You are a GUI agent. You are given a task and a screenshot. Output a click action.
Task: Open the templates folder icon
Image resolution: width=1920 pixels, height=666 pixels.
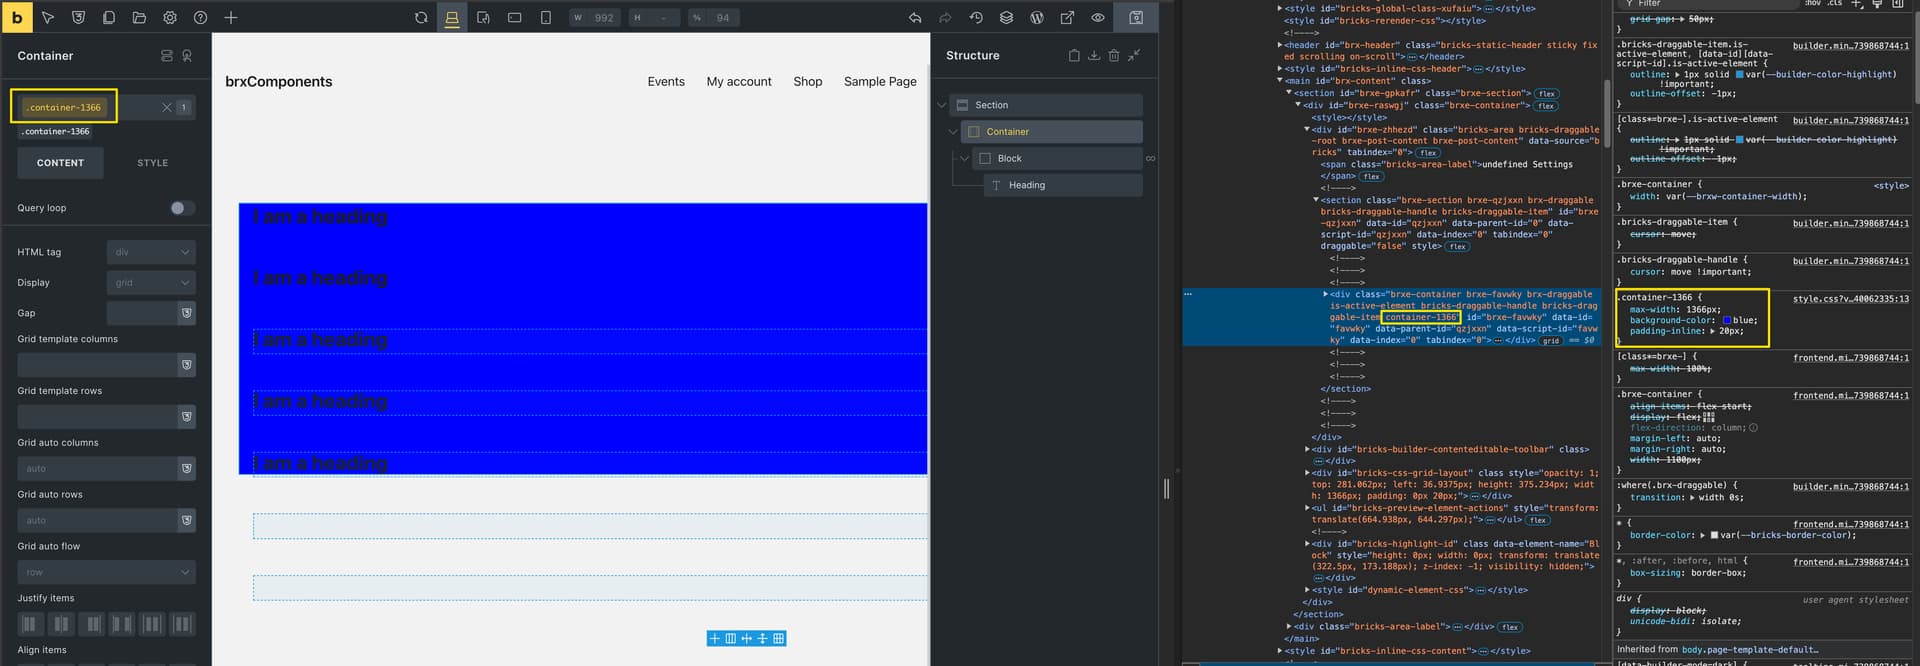click(139, 18)
